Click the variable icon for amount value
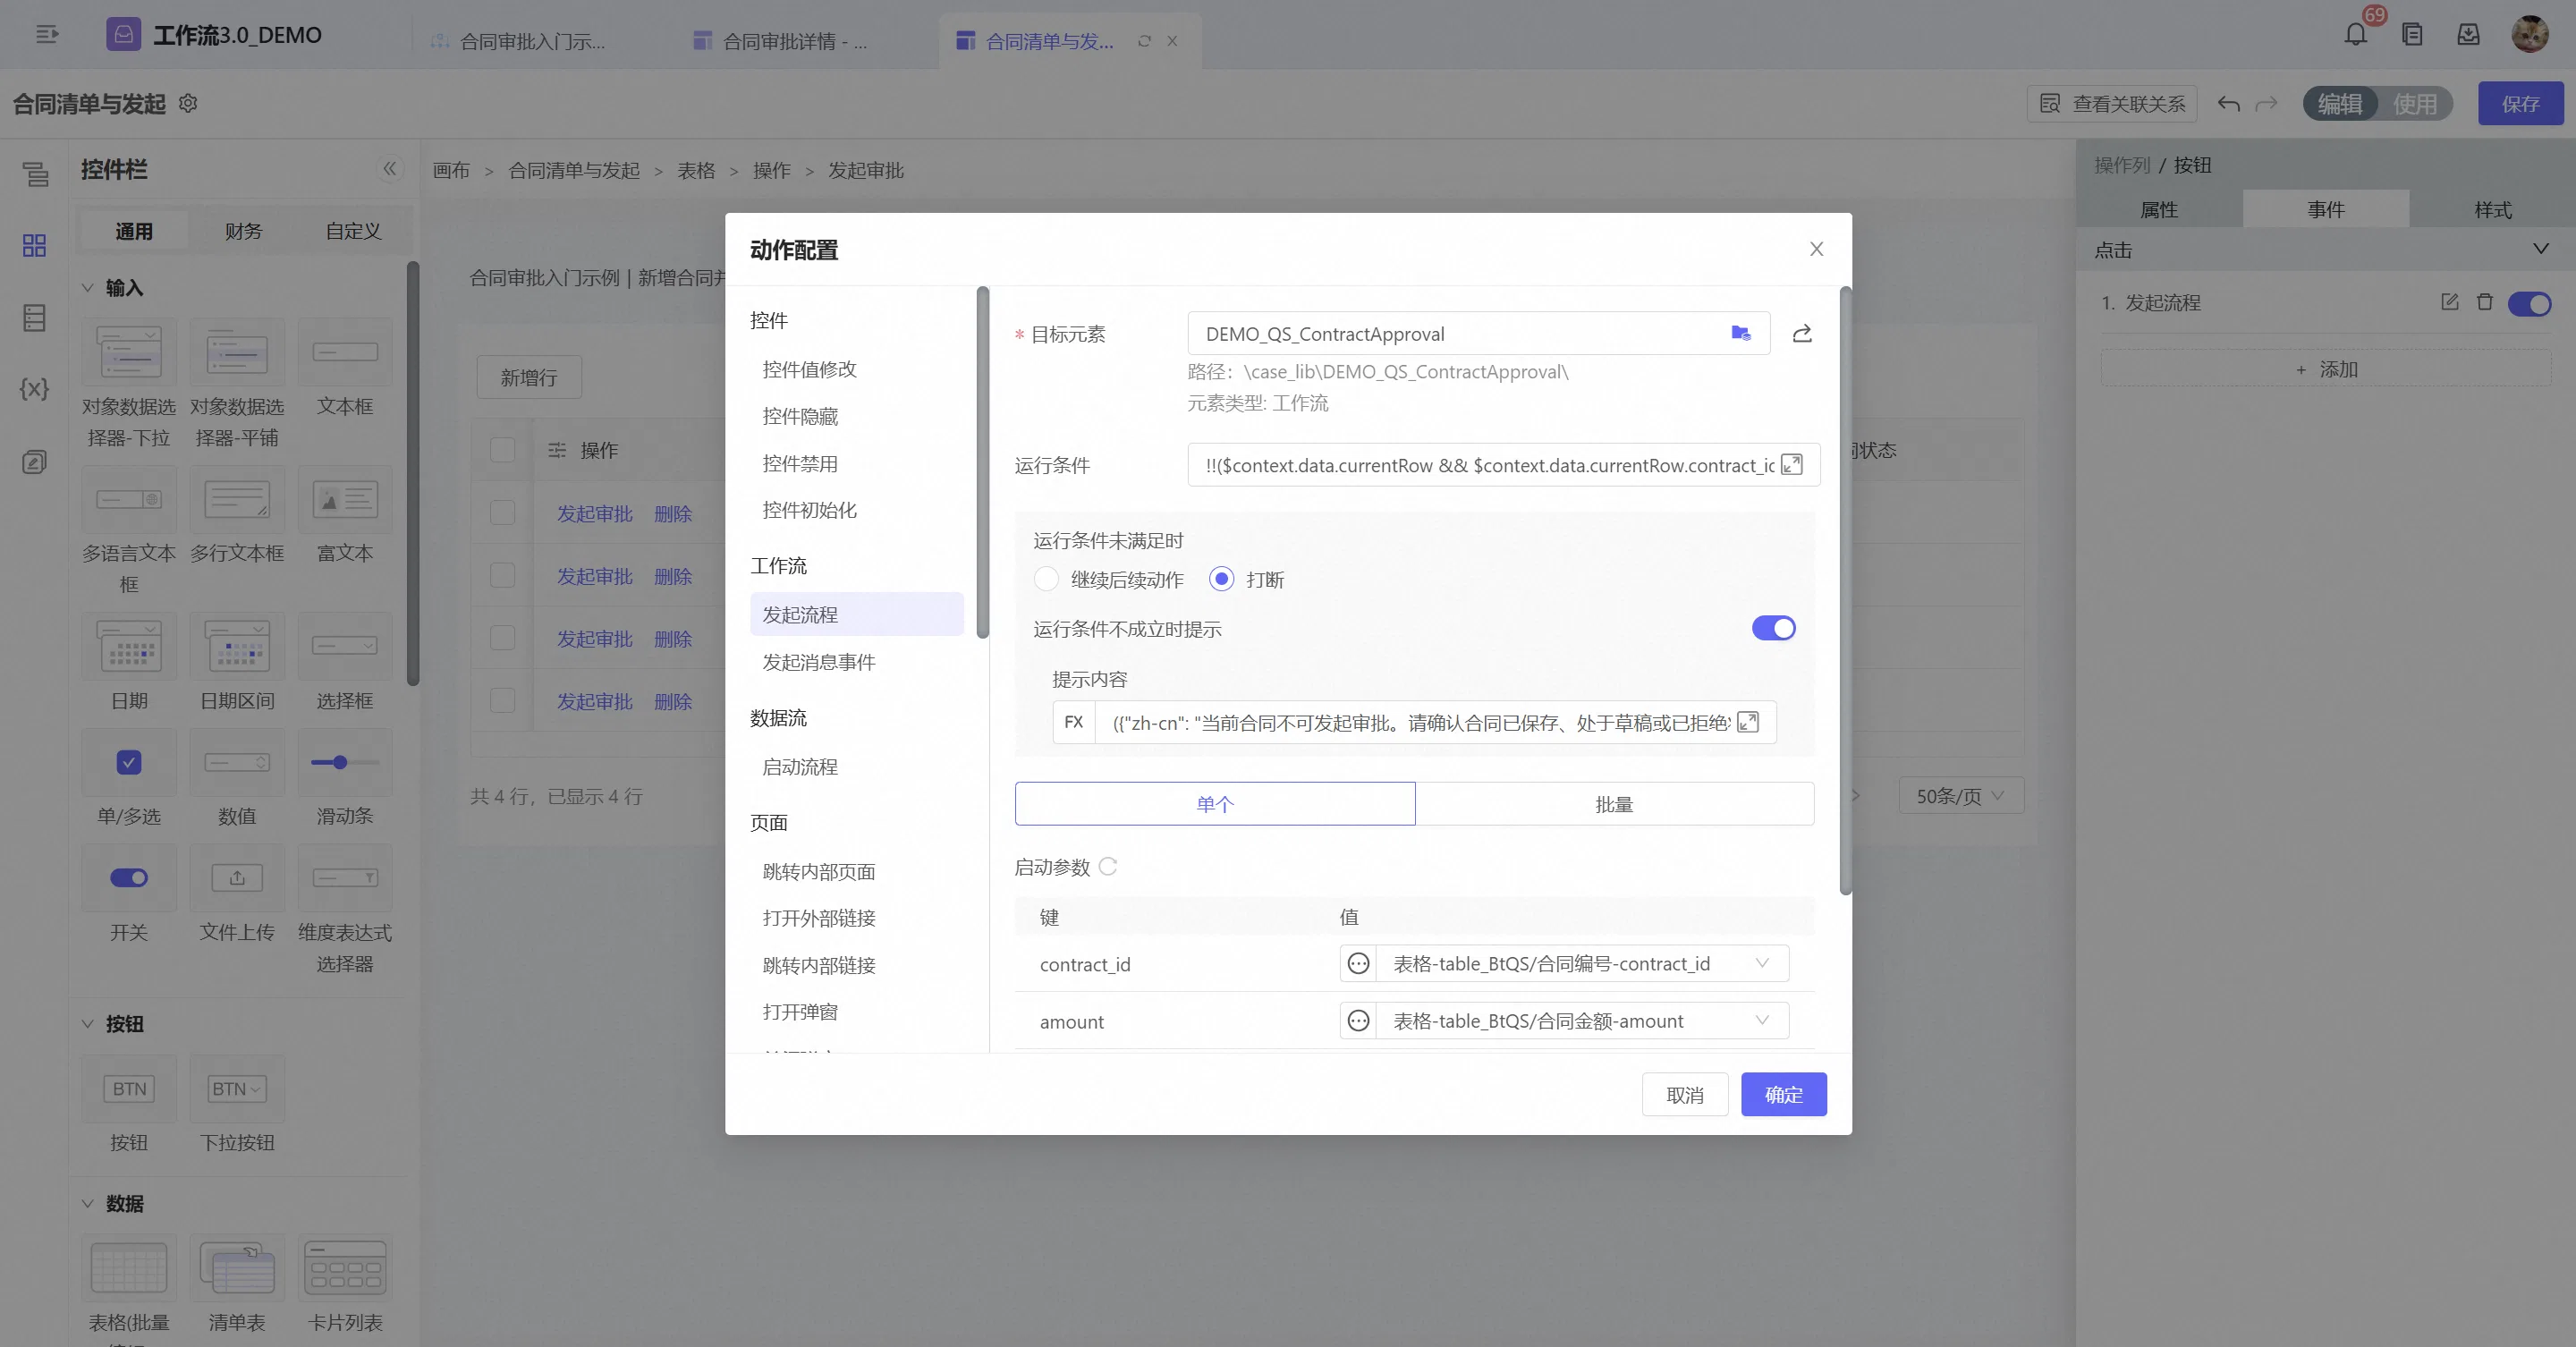This screenshot has width=2576, height=1347. click(1358, 1021)
